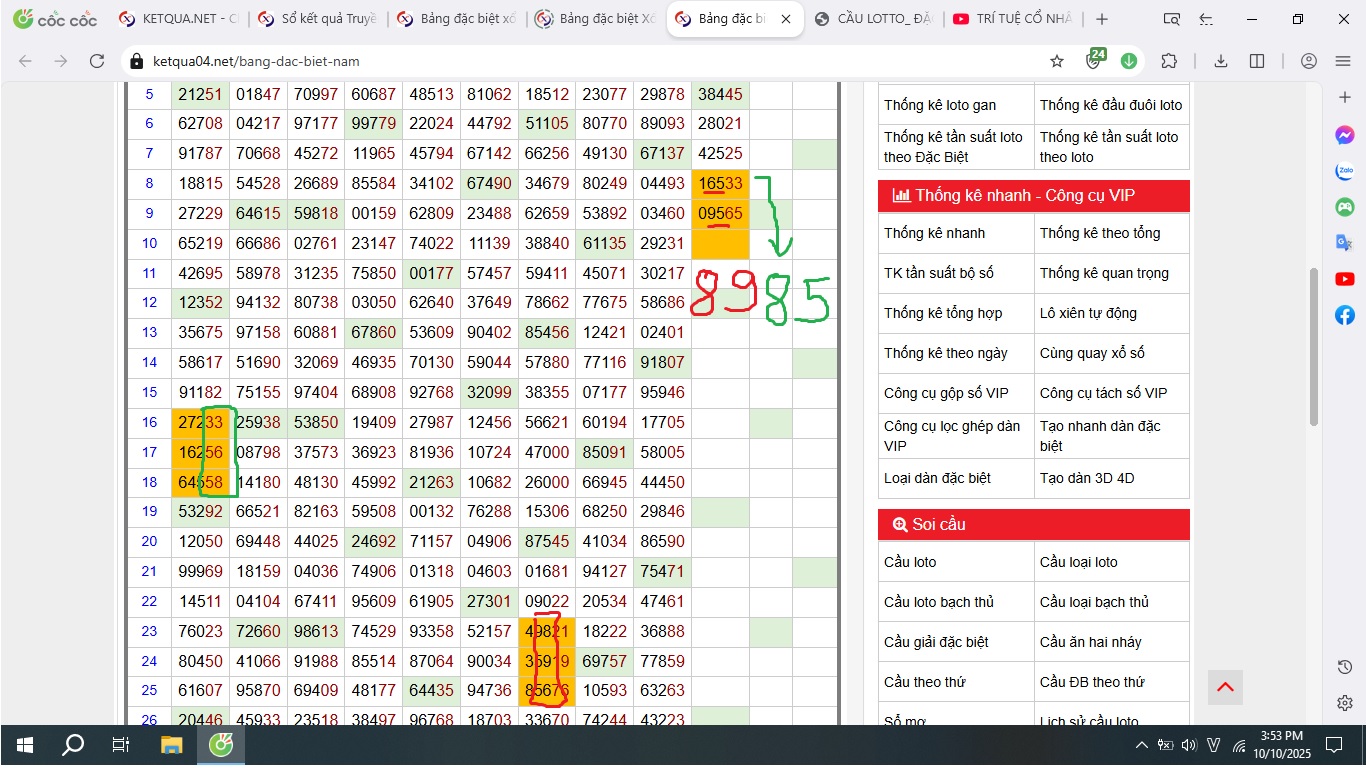
Task: Show hidden system tray icons
Action: (x=1141, y=745)
